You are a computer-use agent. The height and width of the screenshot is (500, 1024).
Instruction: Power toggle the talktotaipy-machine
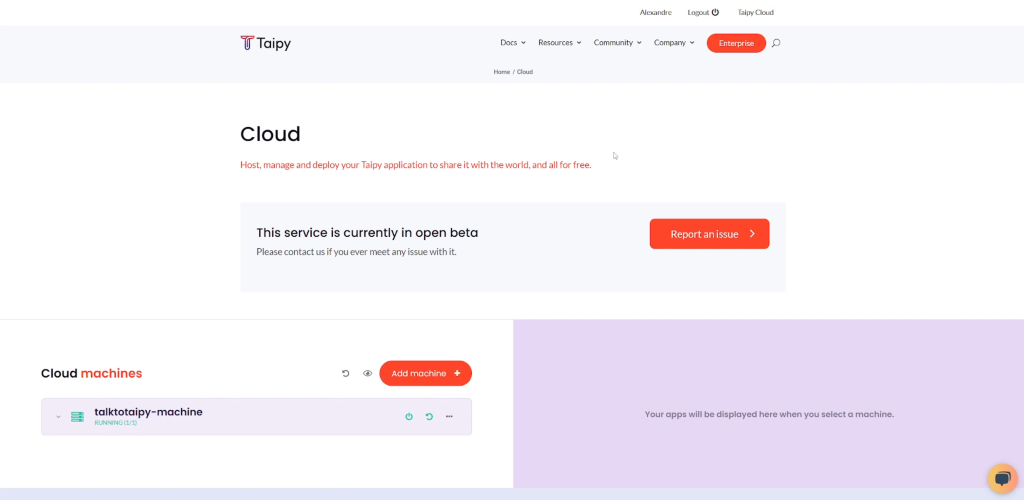click(x=409, y=416)
